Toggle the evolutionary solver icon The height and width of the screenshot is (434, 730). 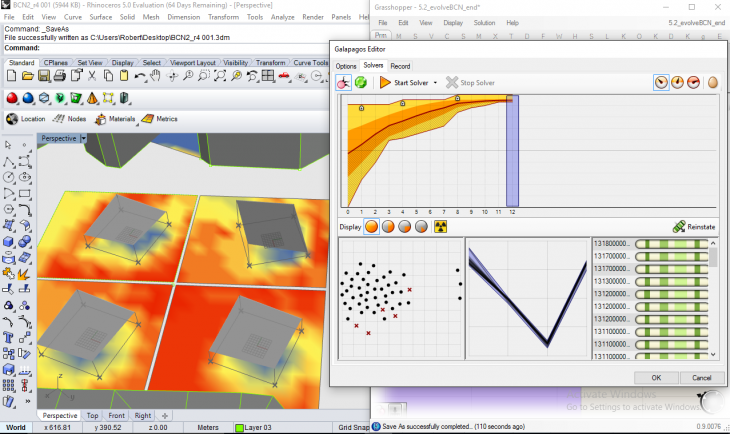343,83
